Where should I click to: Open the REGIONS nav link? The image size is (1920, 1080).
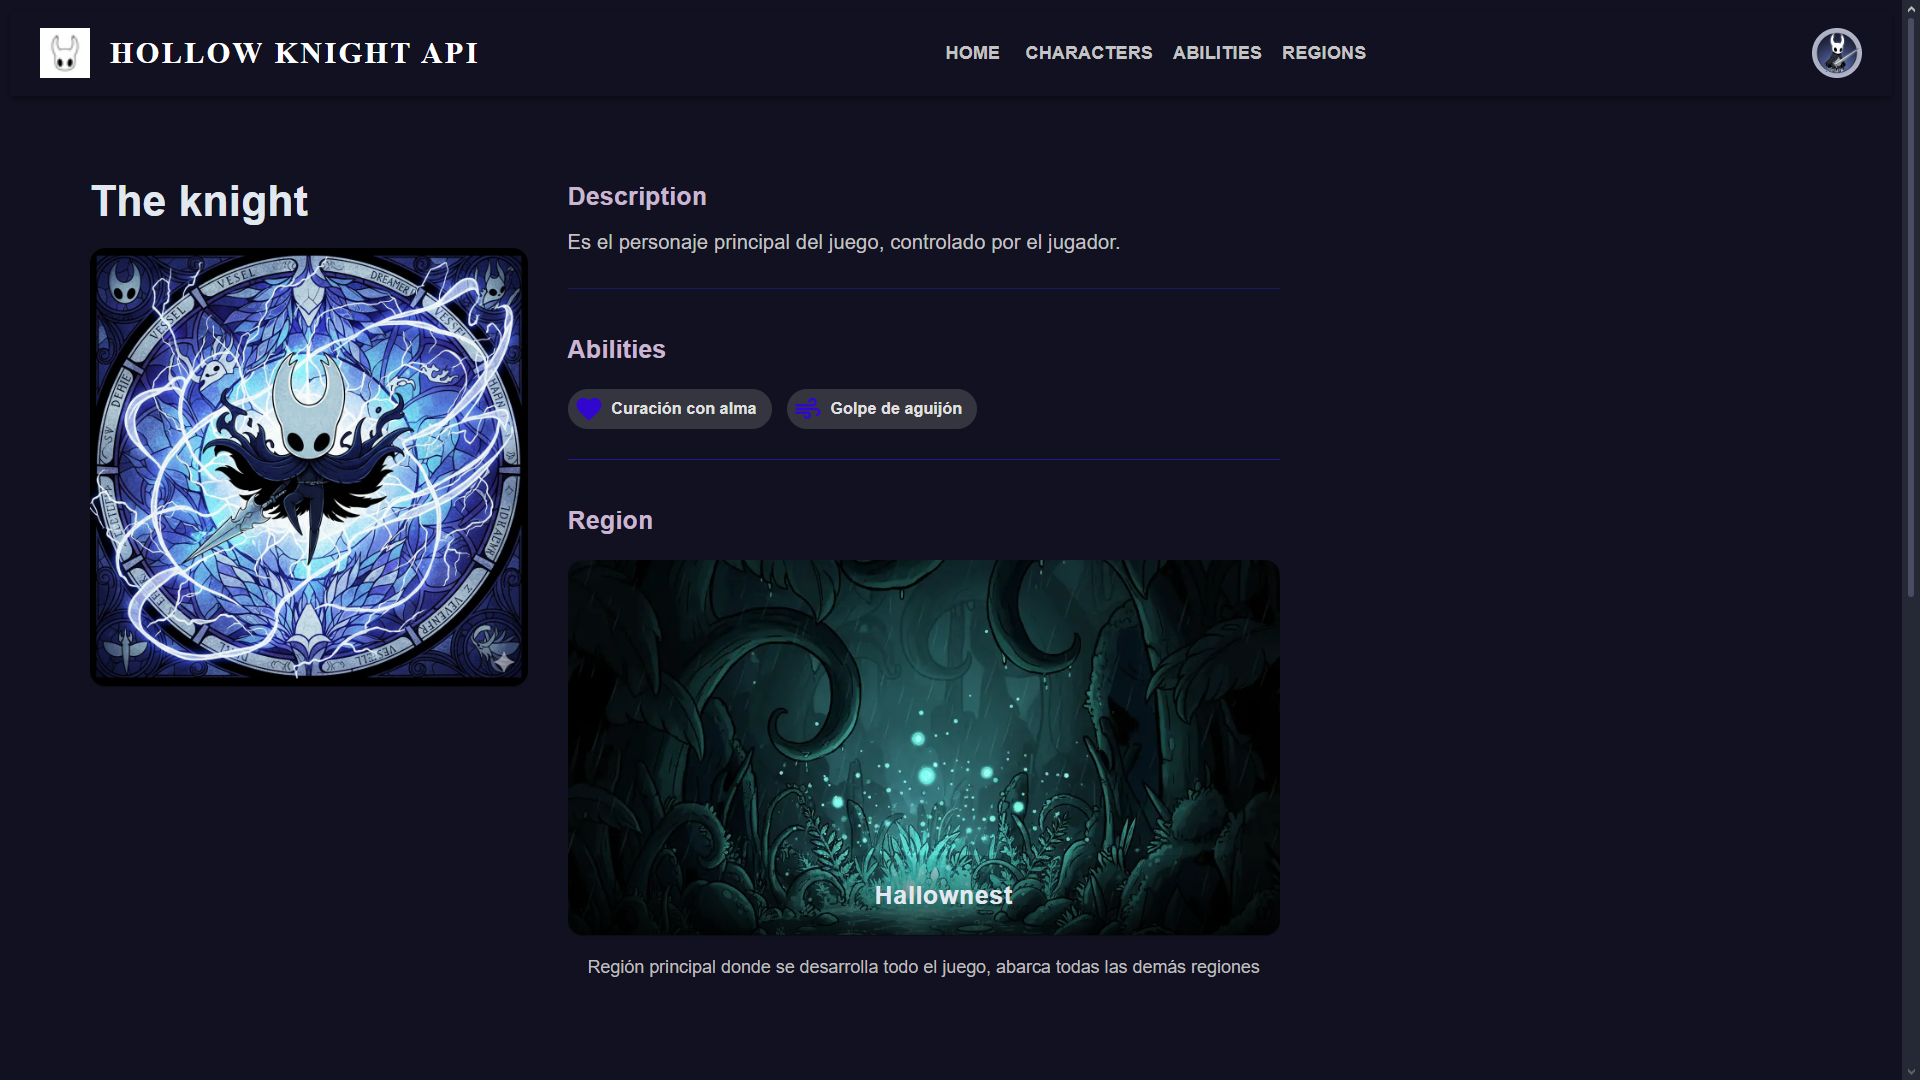[x=1323, y=53]
